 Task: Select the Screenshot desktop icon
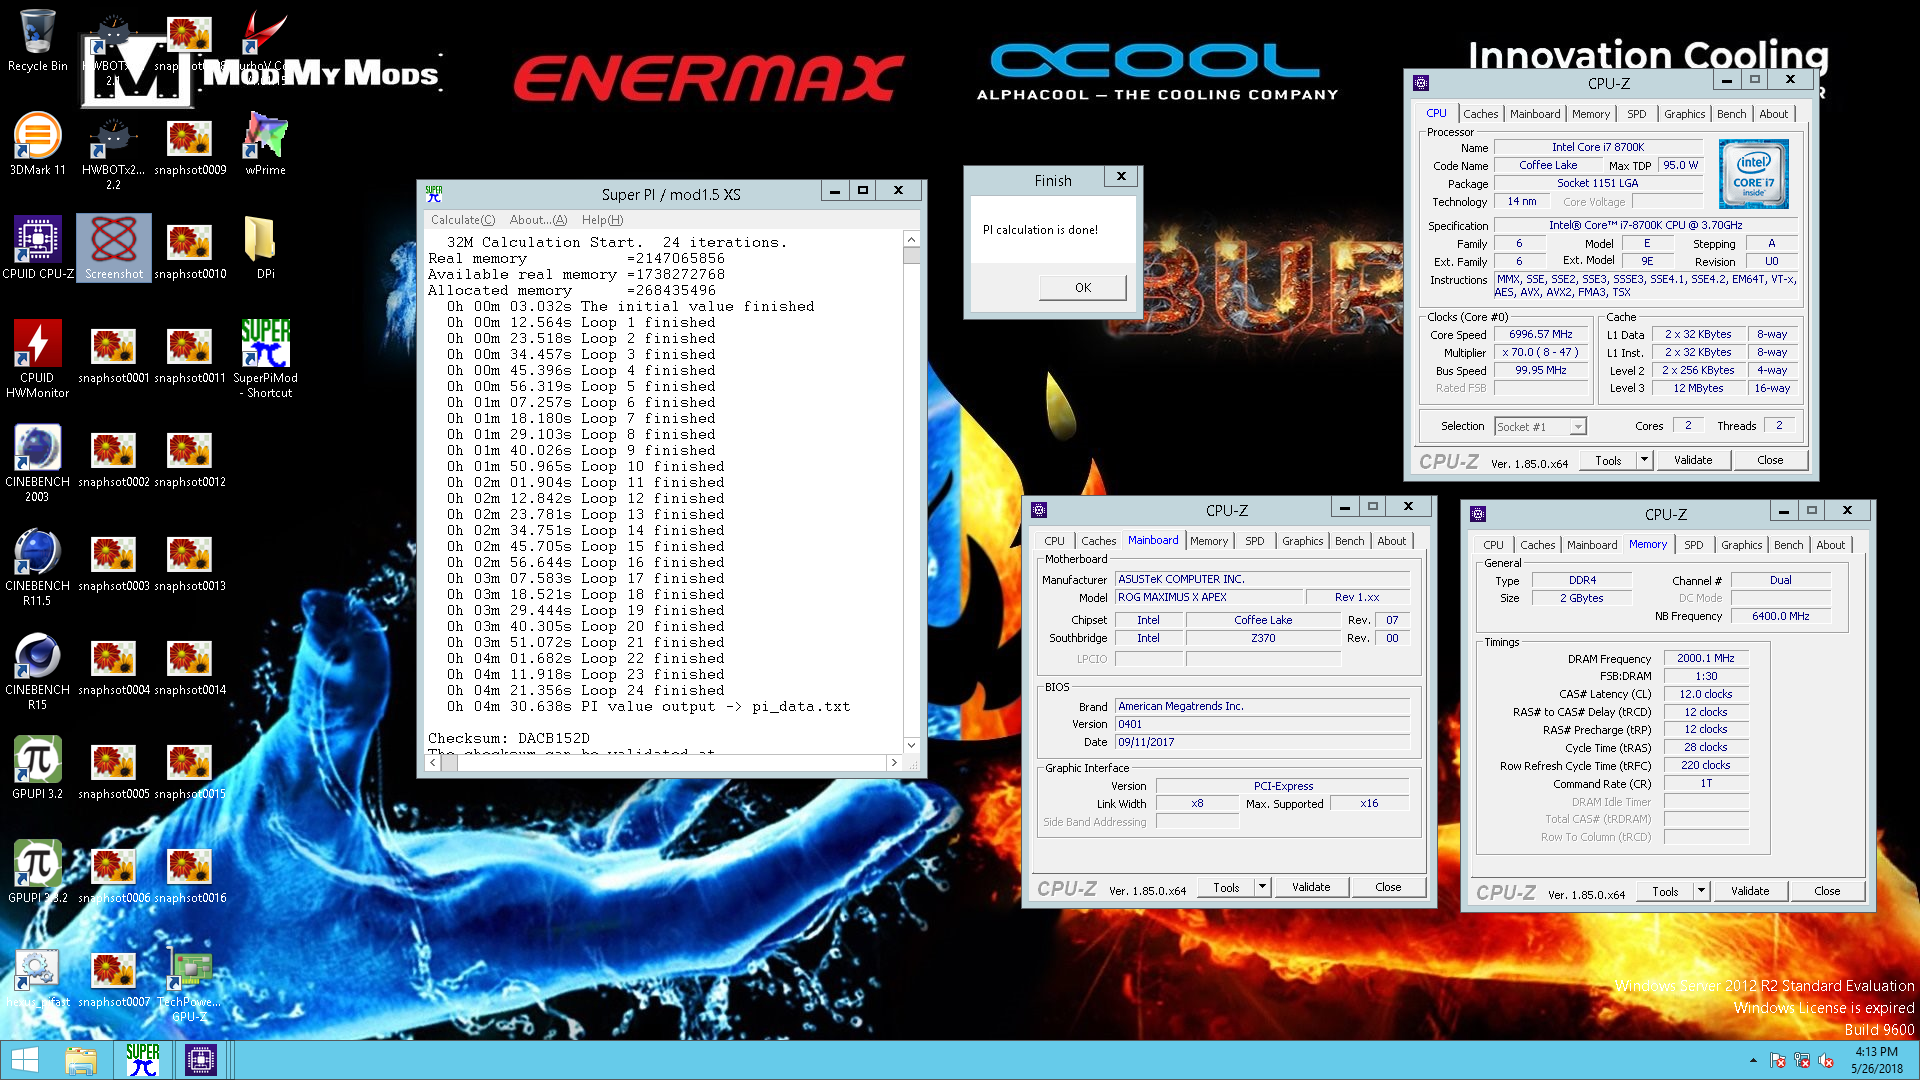(x=113, y=248)
